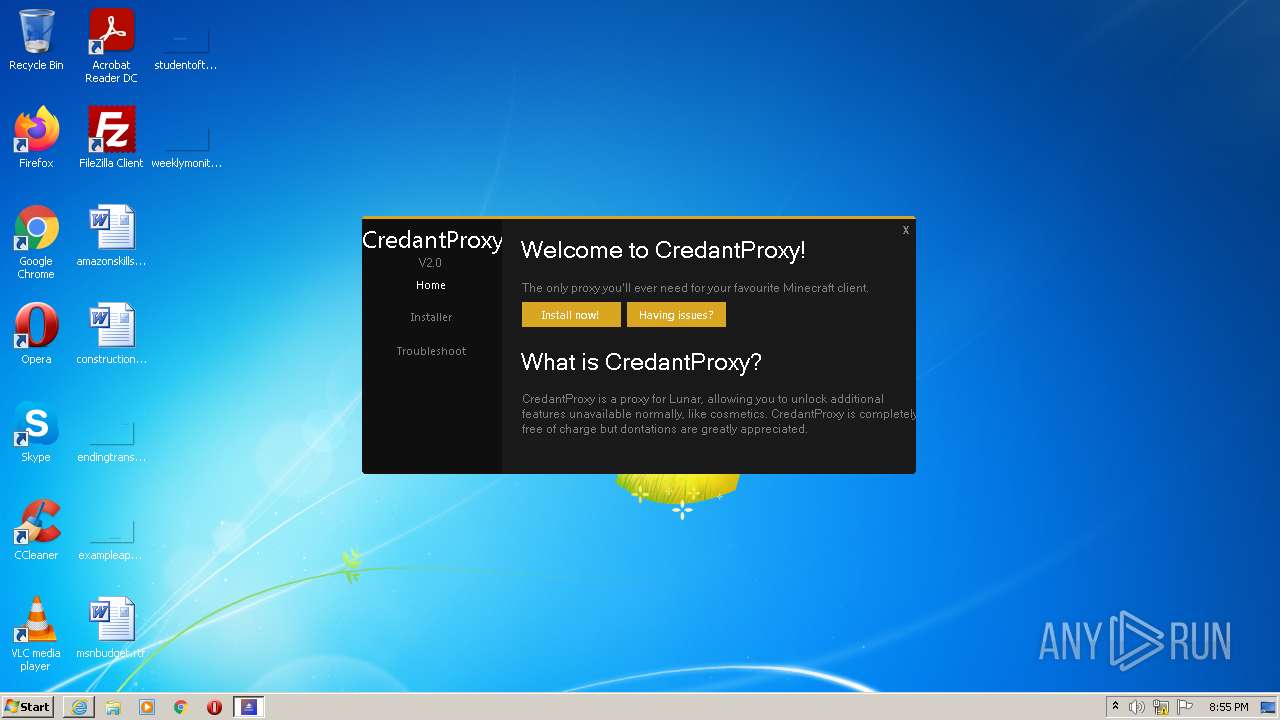Select the msnbudget.rtf document icon
The width and height of the screenshot is (1280, 720).
[x=111, y=628]
